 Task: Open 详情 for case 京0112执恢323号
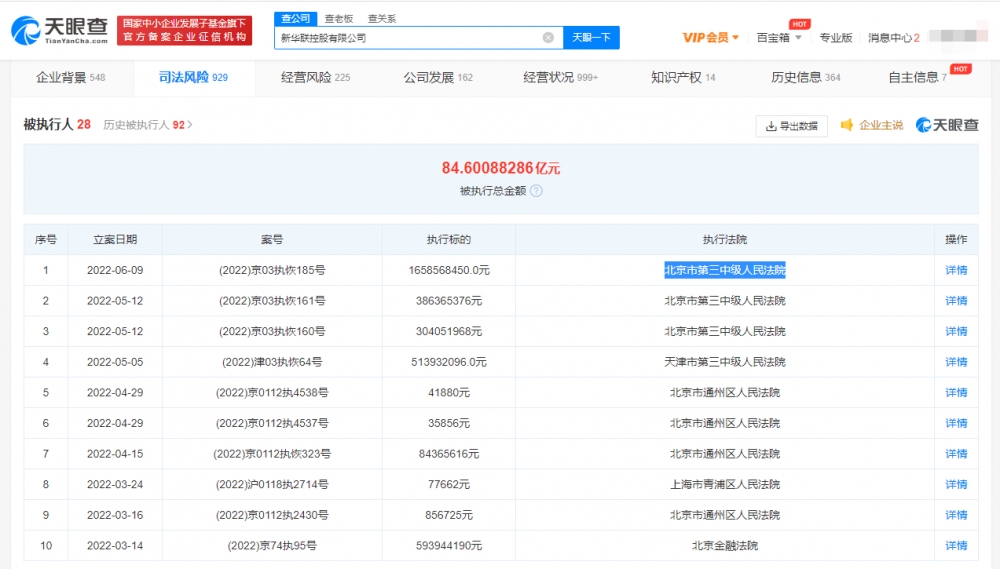[x=956, y=454]
